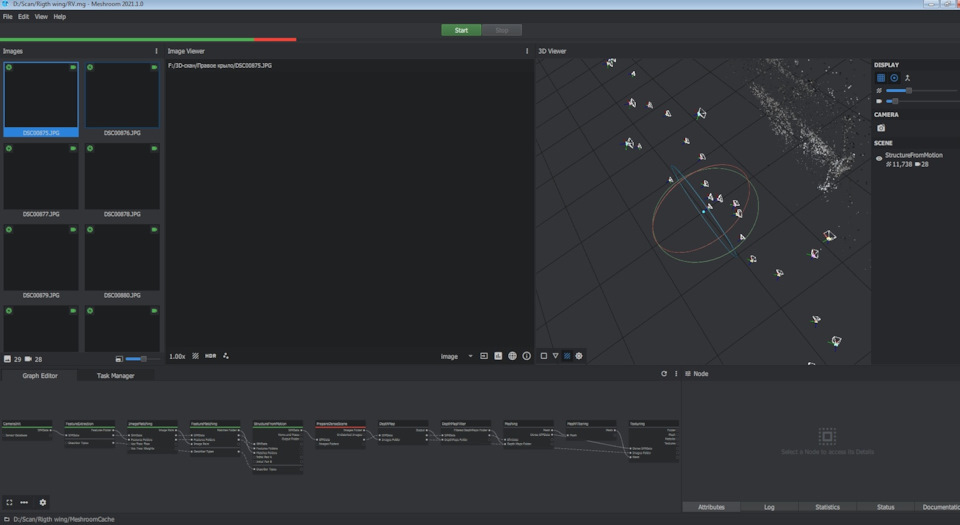Viewport: 960px width, 525px height.
Task: Toggle the lens distortion dots icon
Action: coord(226,356)
